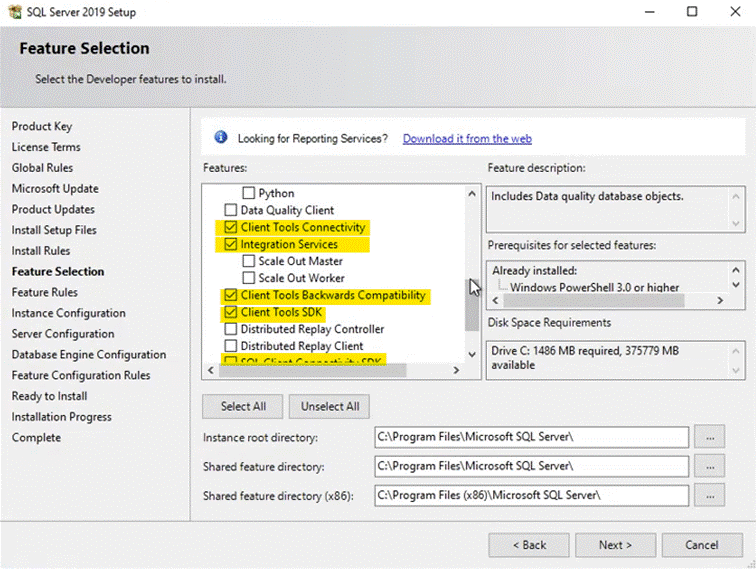Check Distributed Replay Client checkbox
The width and height of the screenshot is (756, 569).
point(230,346)
